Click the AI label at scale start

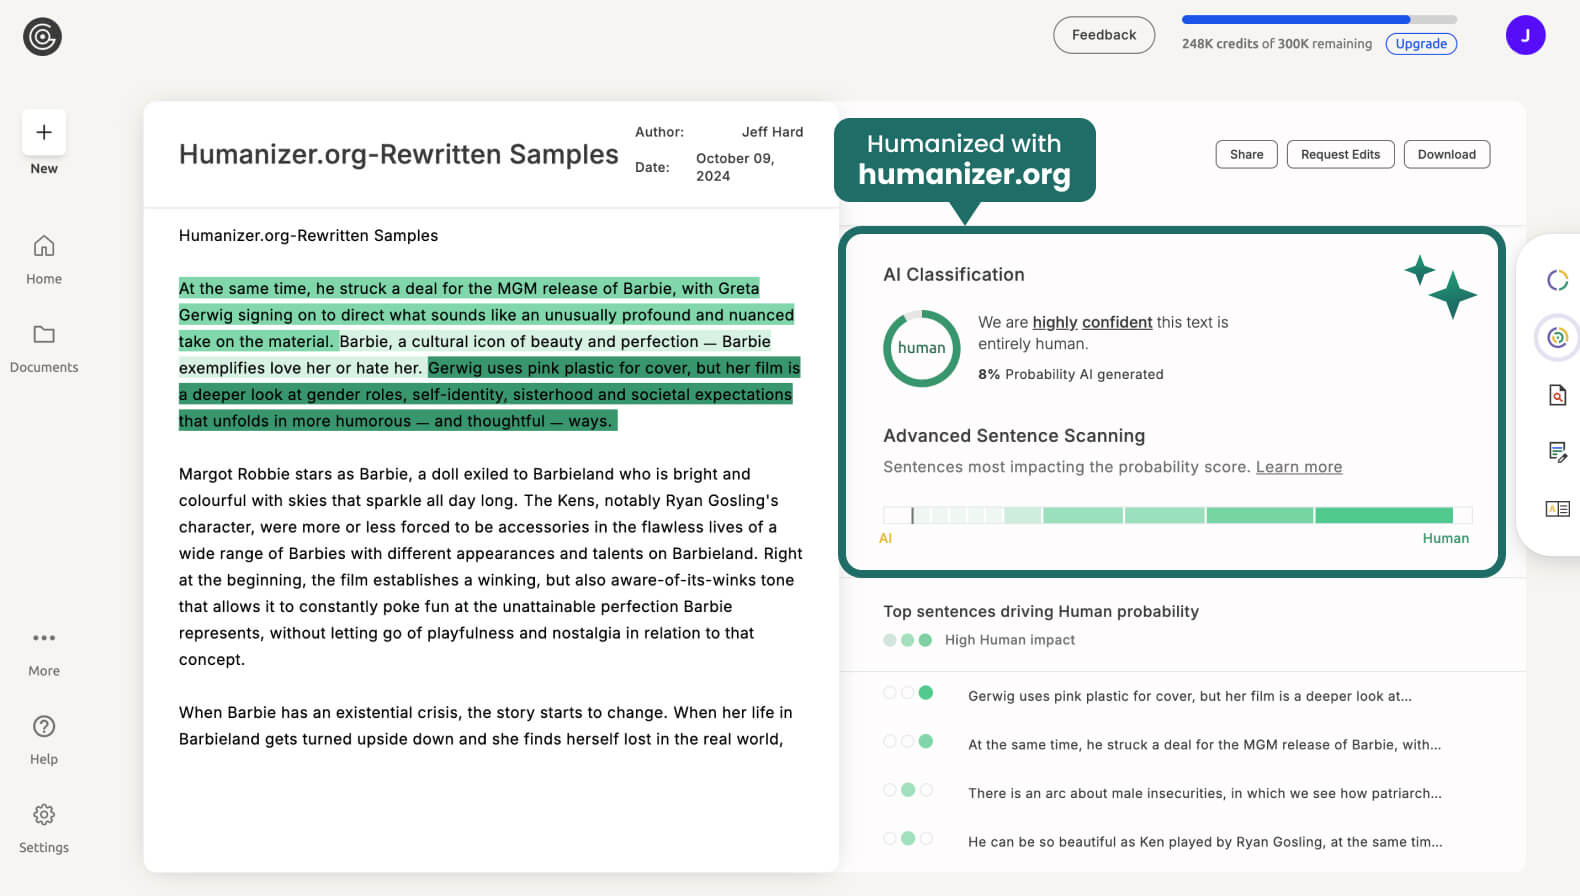(x=885, y=538)
